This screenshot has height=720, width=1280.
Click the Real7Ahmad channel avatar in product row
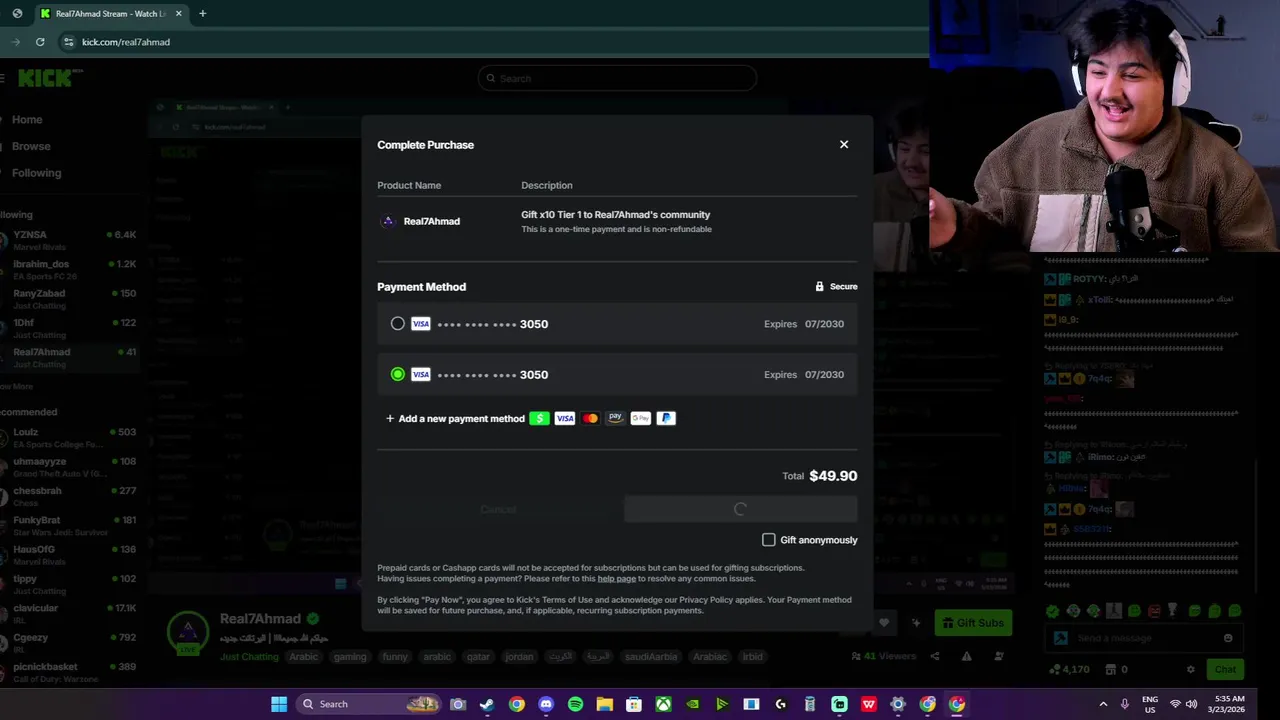tap(388, 221)
